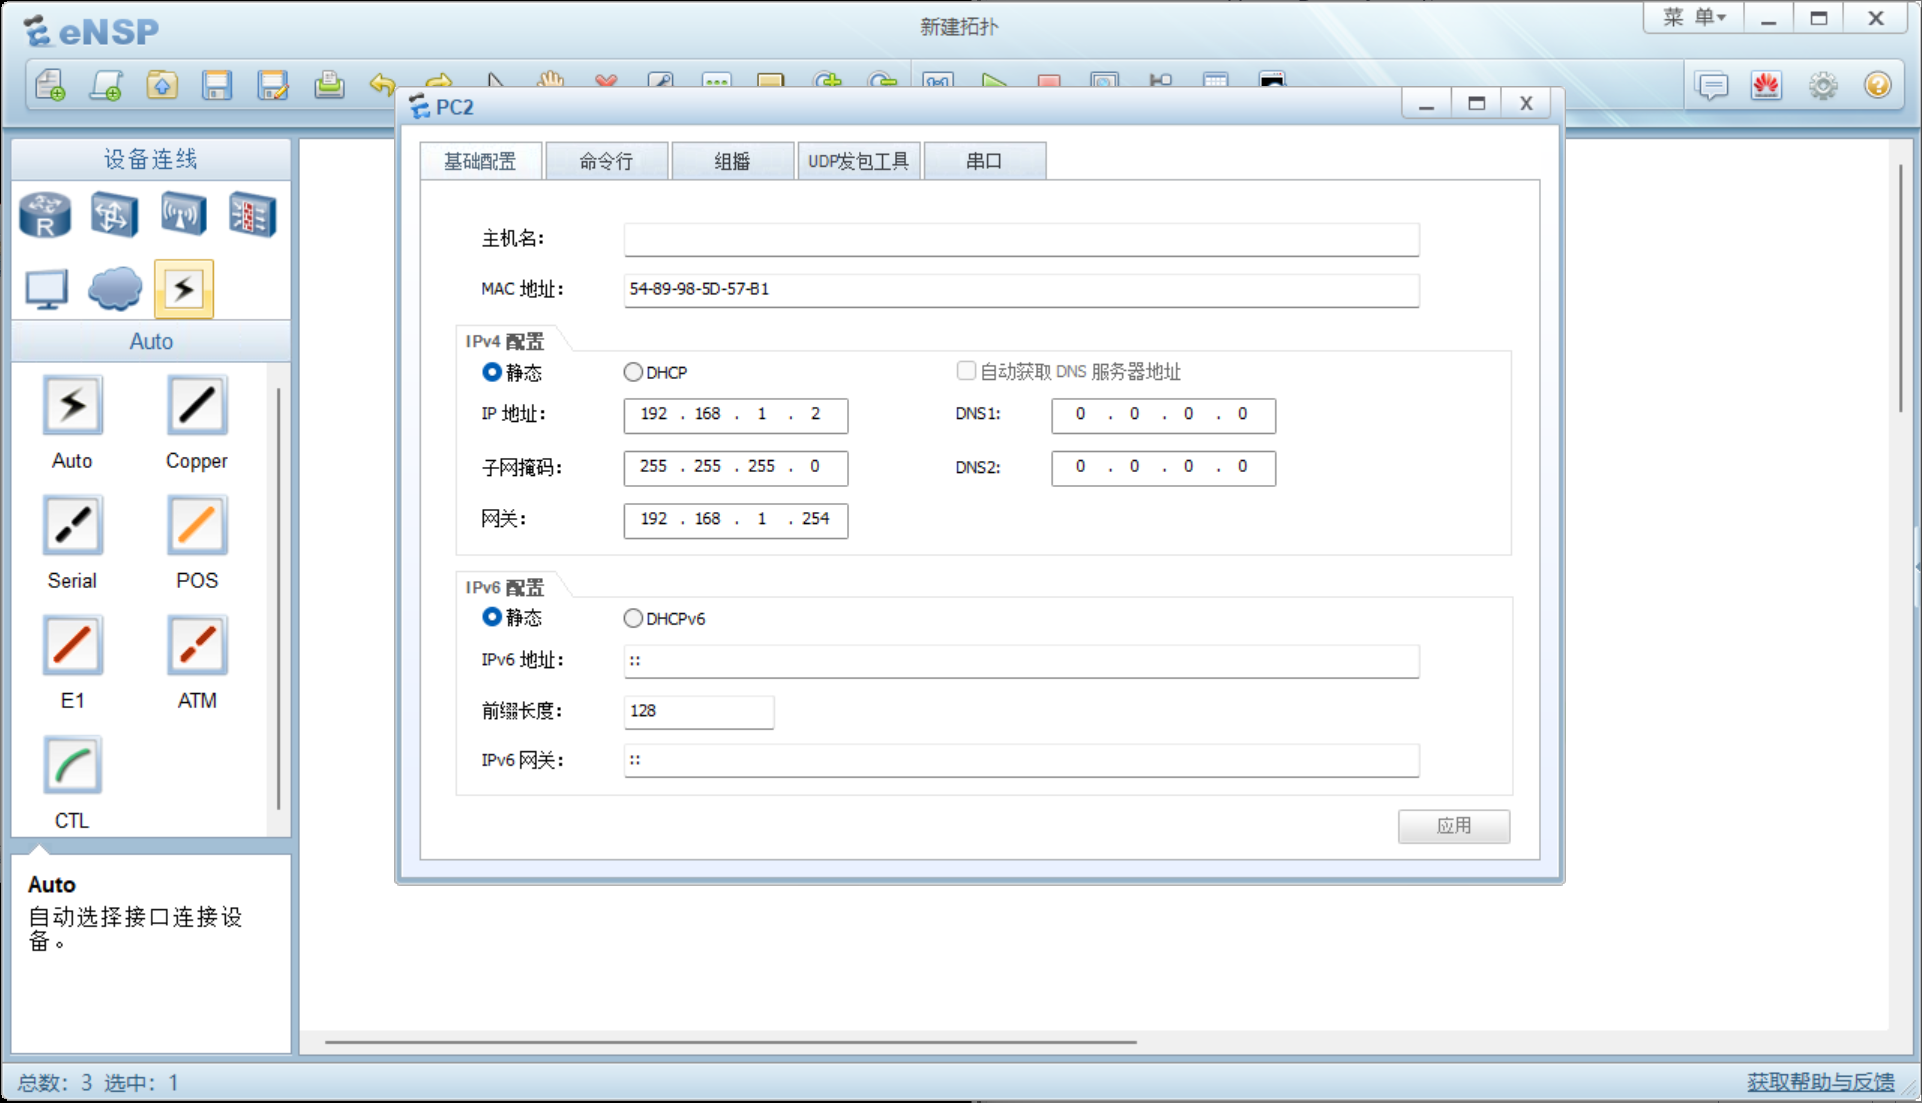Click the print topology icon
1922x1103 pixels.
[329, 86]
